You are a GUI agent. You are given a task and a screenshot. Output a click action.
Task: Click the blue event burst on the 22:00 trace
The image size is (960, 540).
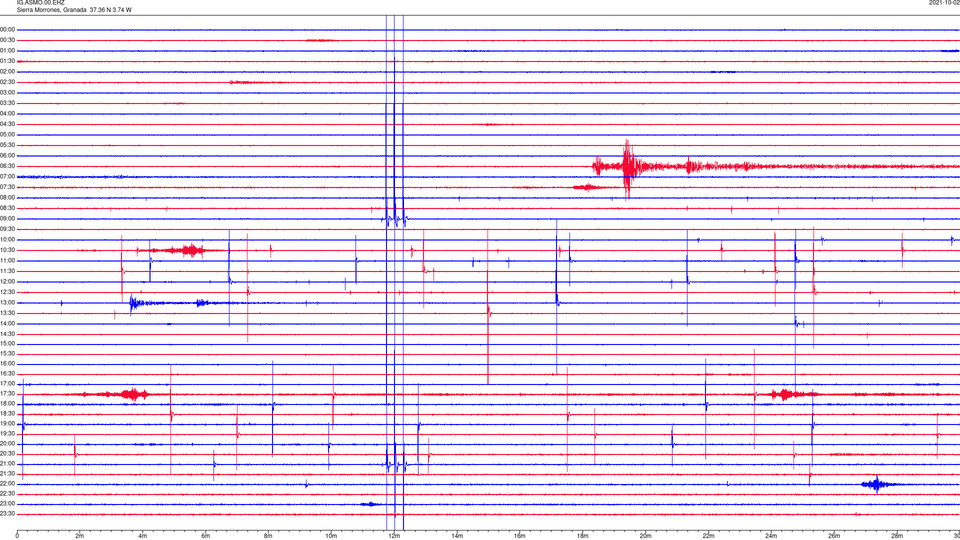pyautogui.click(x=877, y=484)
